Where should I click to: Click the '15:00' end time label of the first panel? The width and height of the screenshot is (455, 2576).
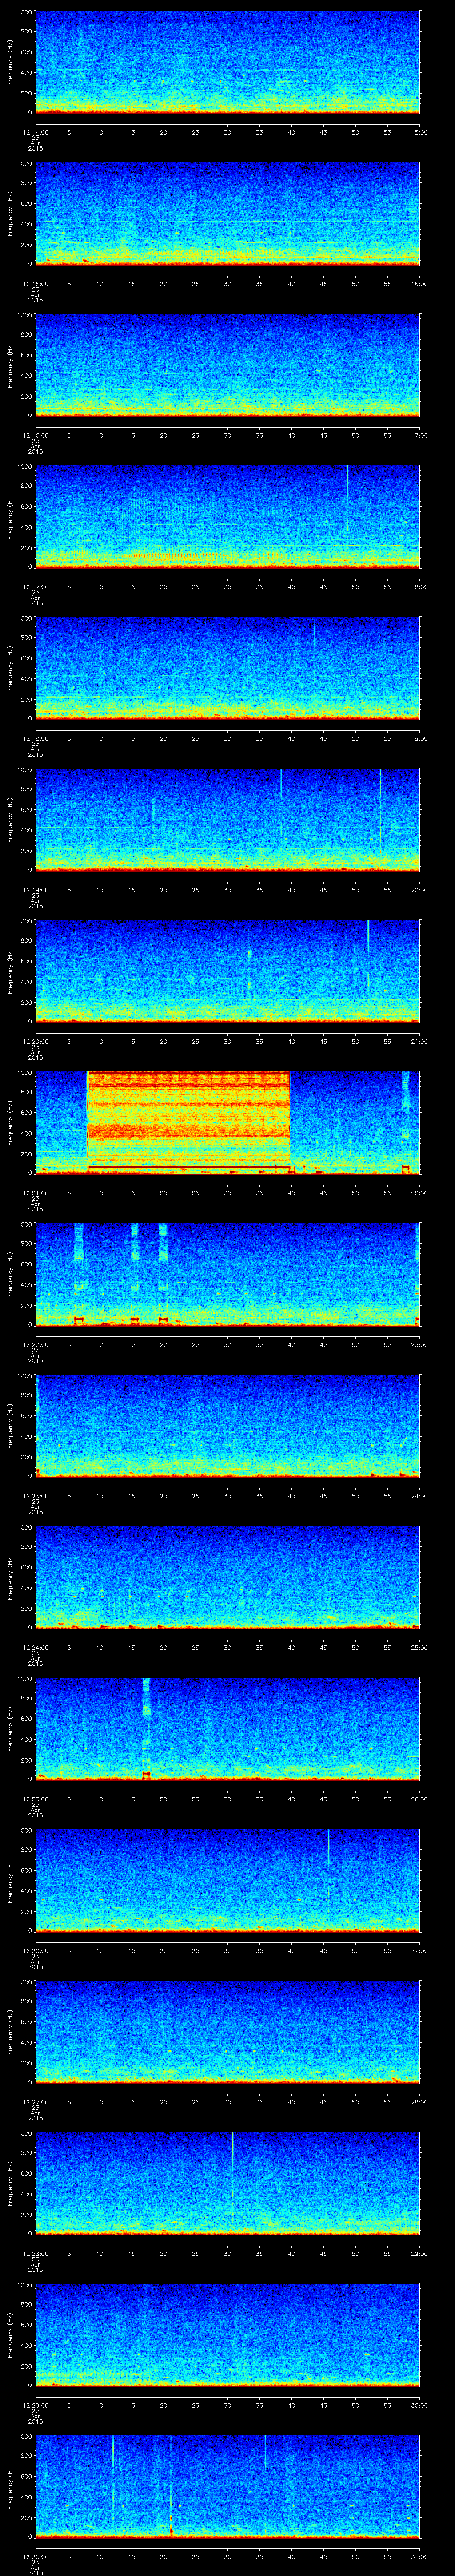[419, 131]
